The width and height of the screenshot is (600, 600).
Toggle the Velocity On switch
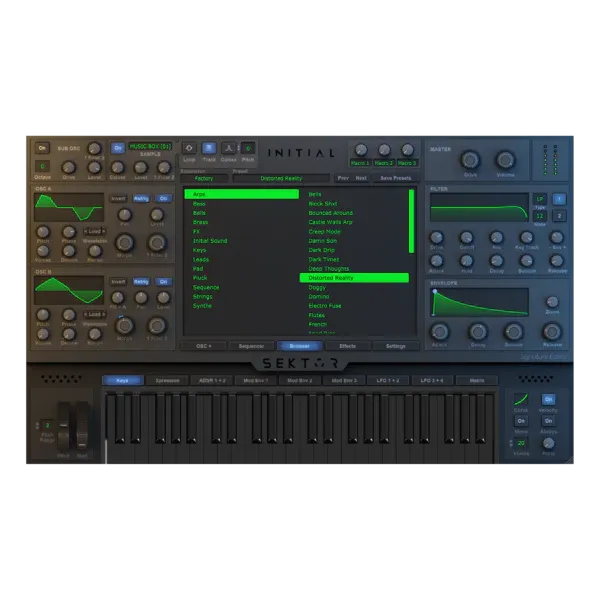[x=548, y=399]
